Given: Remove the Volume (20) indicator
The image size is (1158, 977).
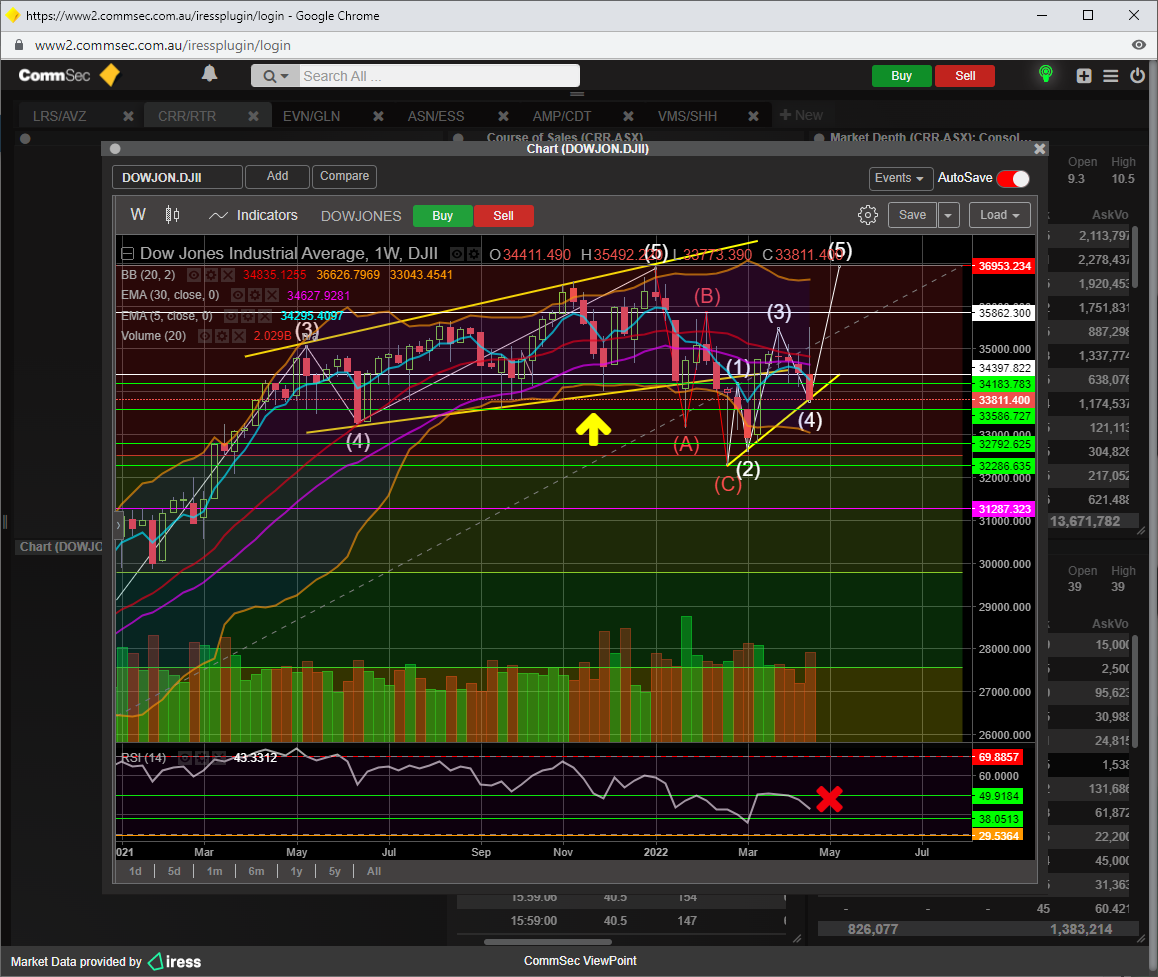Looking at the screenshot, I should pyautogui.click(x=239, y=336).
